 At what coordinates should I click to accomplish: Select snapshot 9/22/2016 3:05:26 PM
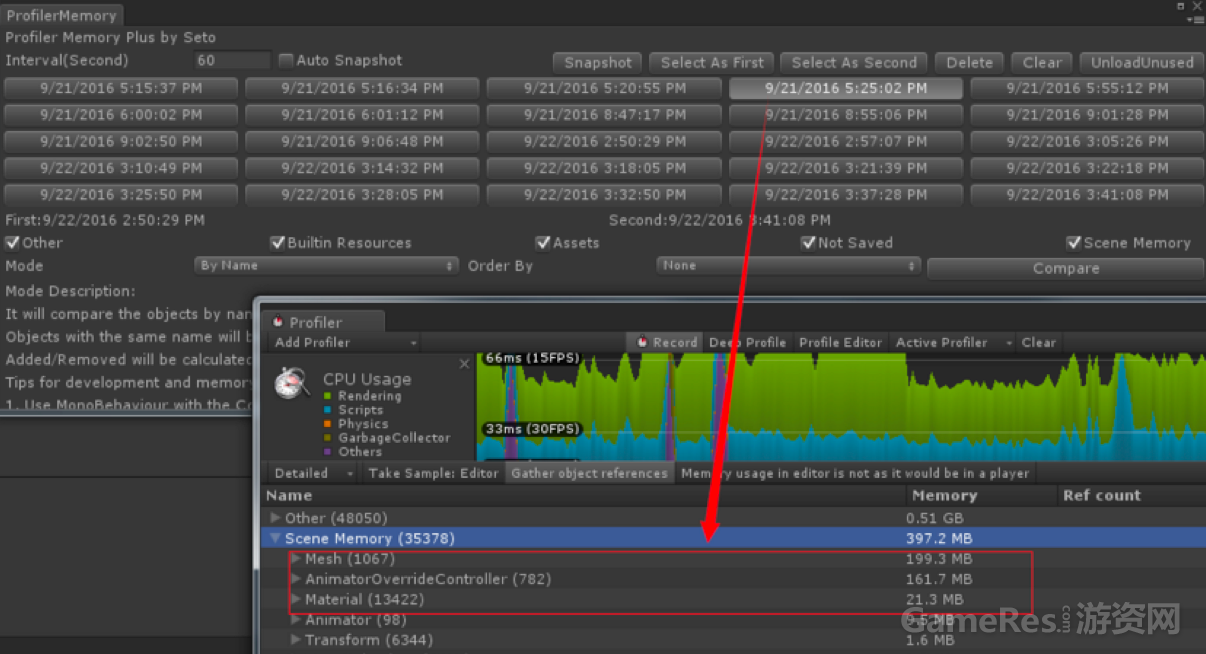point(1087,142)
